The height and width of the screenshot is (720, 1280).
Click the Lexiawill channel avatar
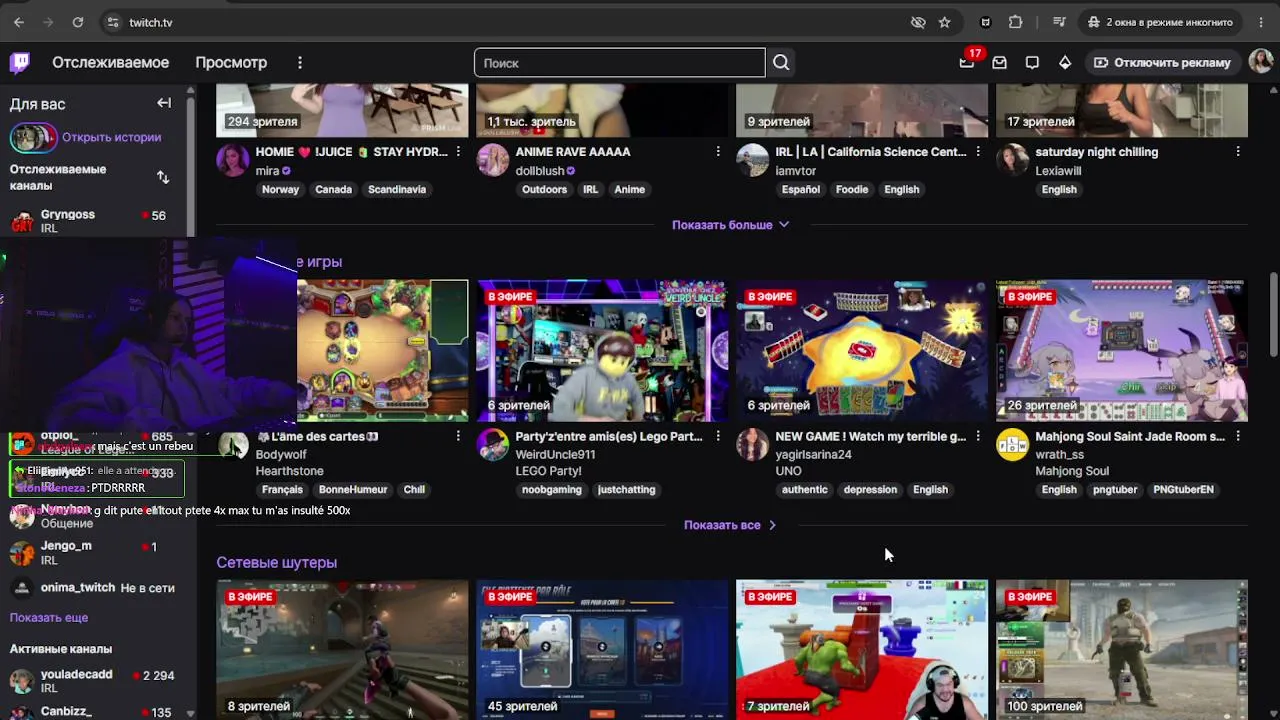tap(1013, 160)
